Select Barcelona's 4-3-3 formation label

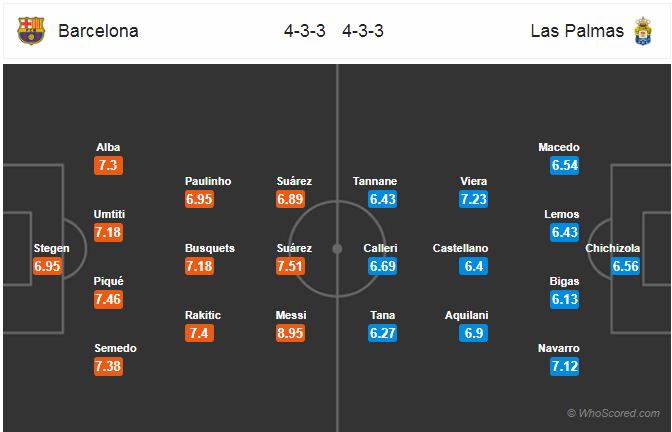305,31
